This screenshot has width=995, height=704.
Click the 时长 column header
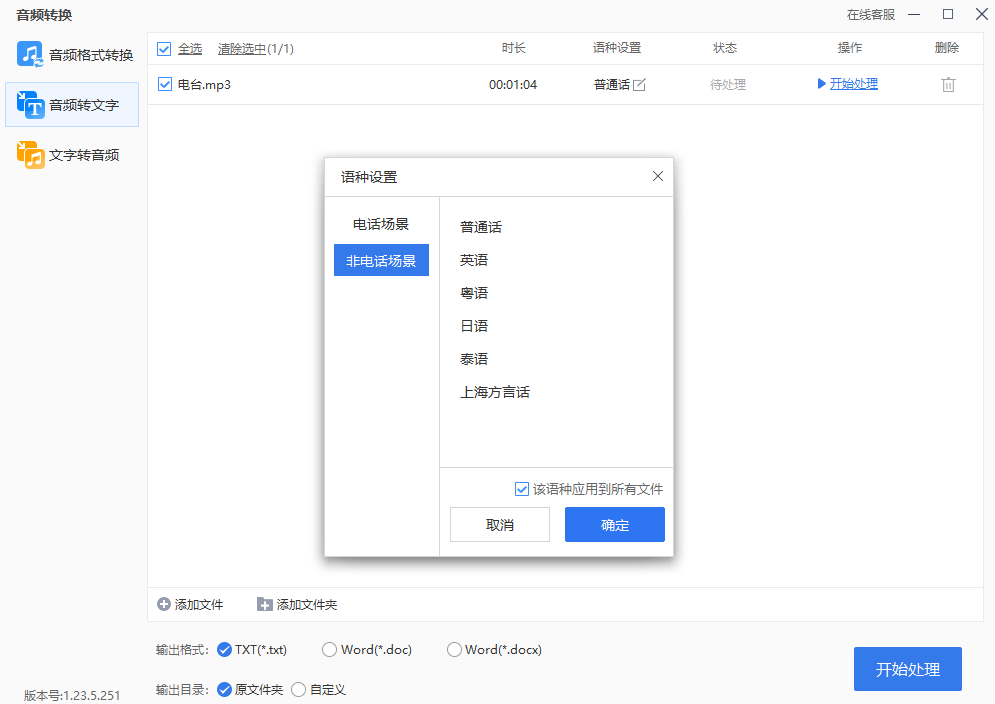click(x=513, y=48)
